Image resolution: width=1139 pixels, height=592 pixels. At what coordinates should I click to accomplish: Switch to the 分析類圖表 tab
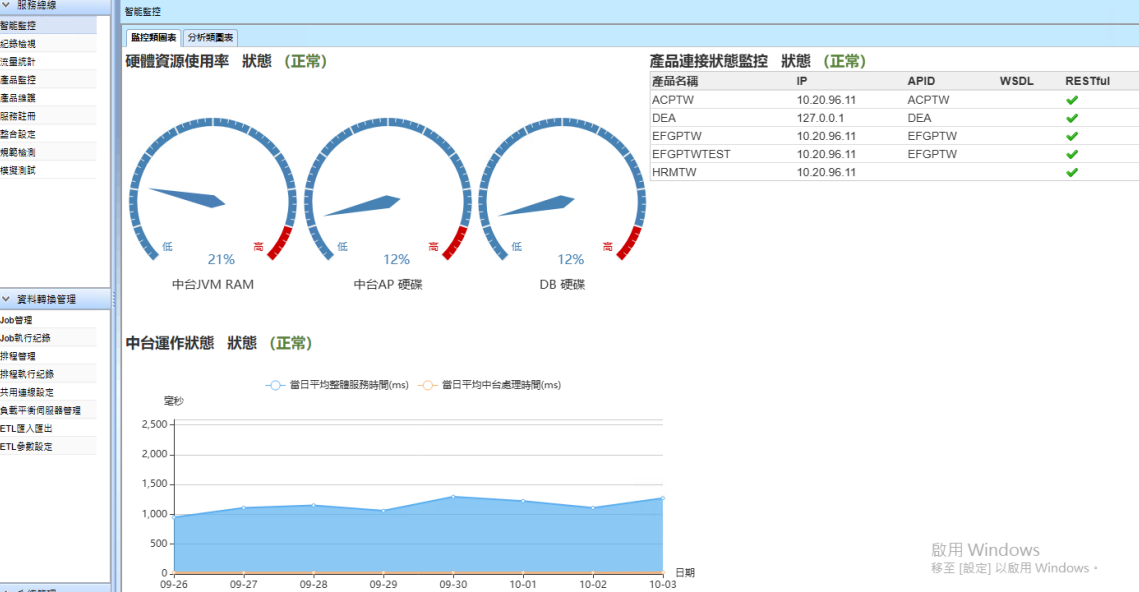pyautogui.click(x=210, y=38)
